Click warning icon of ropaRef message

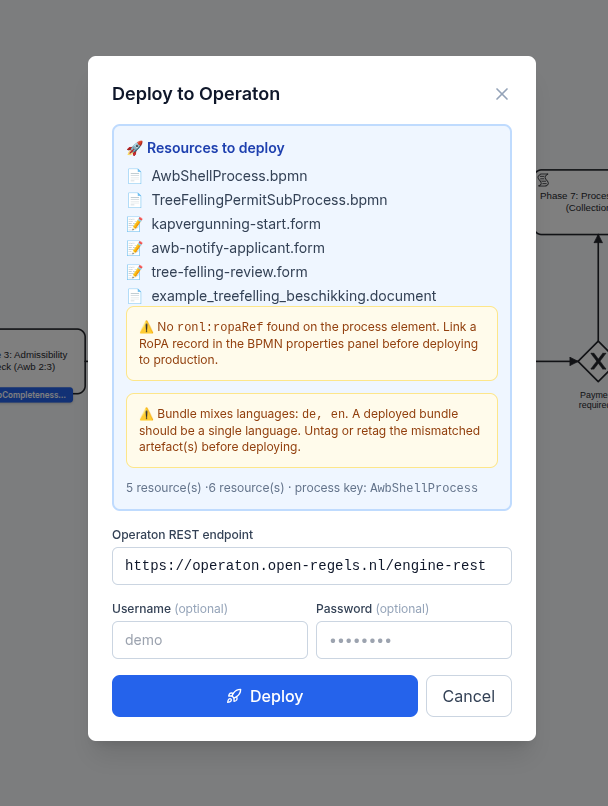[x=146, y=327]
